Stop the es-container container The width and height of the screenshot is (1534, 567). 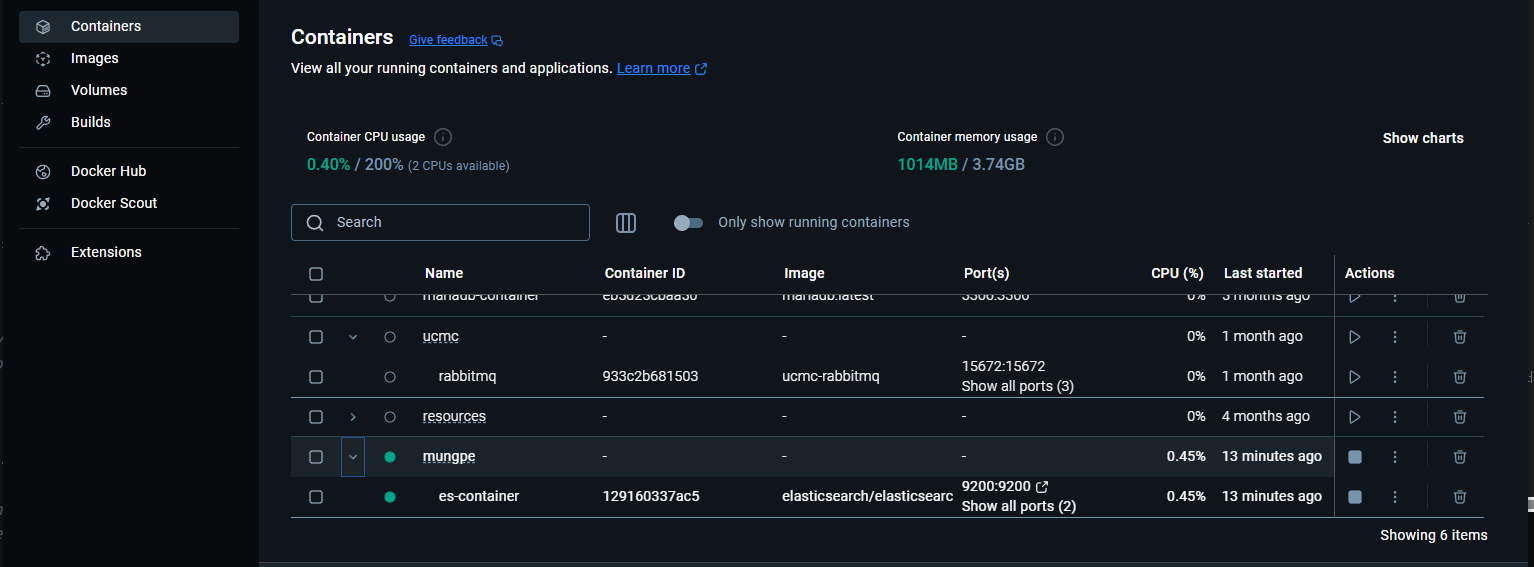click(x=1355, y=497)
